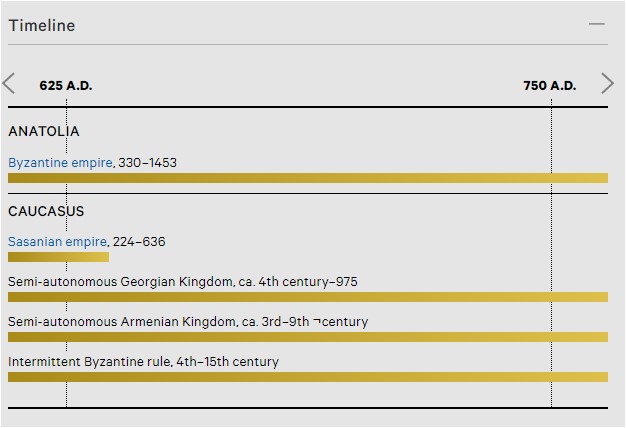Select the 750 A.D. timeline marker
Viewport: 626px width, 428px height.
[550, 85]
